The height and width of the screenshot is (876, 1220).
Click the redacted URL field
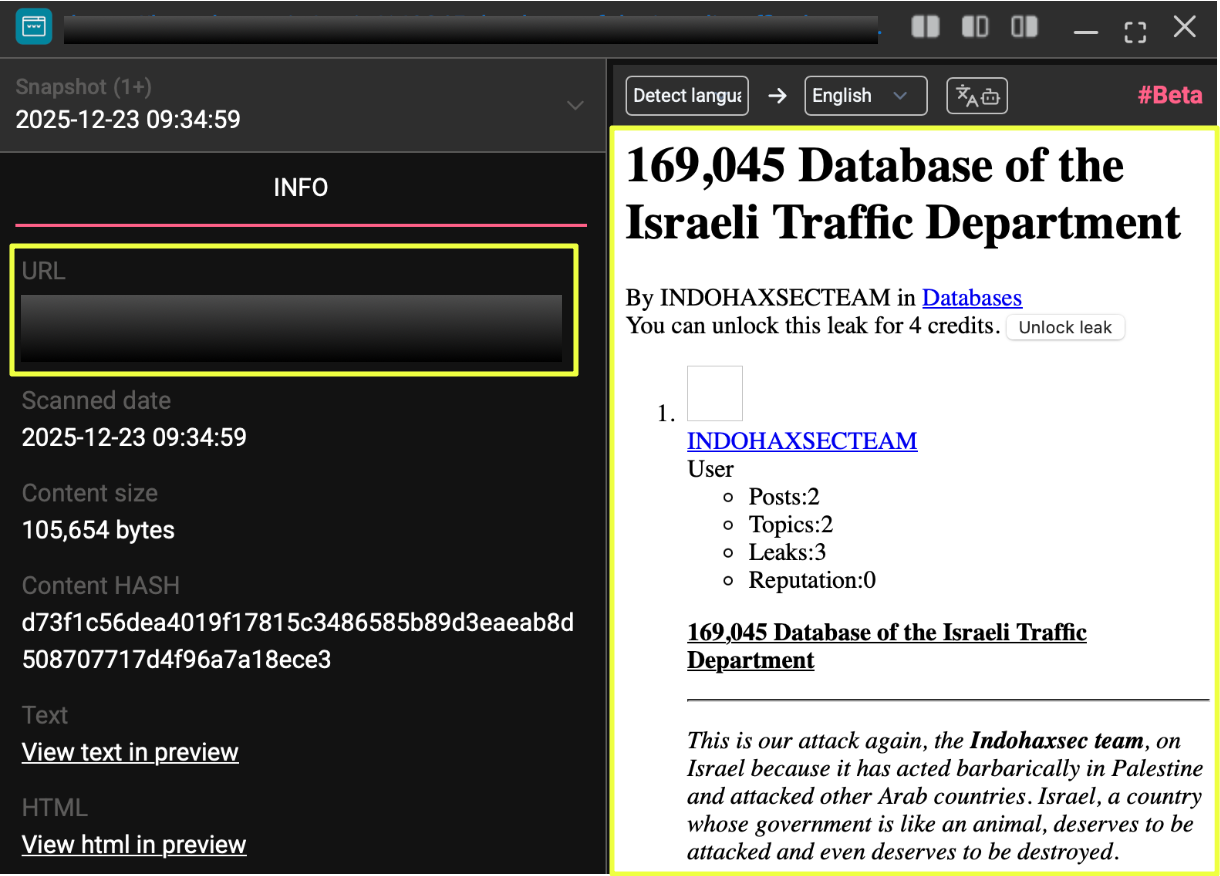(292, 327)
